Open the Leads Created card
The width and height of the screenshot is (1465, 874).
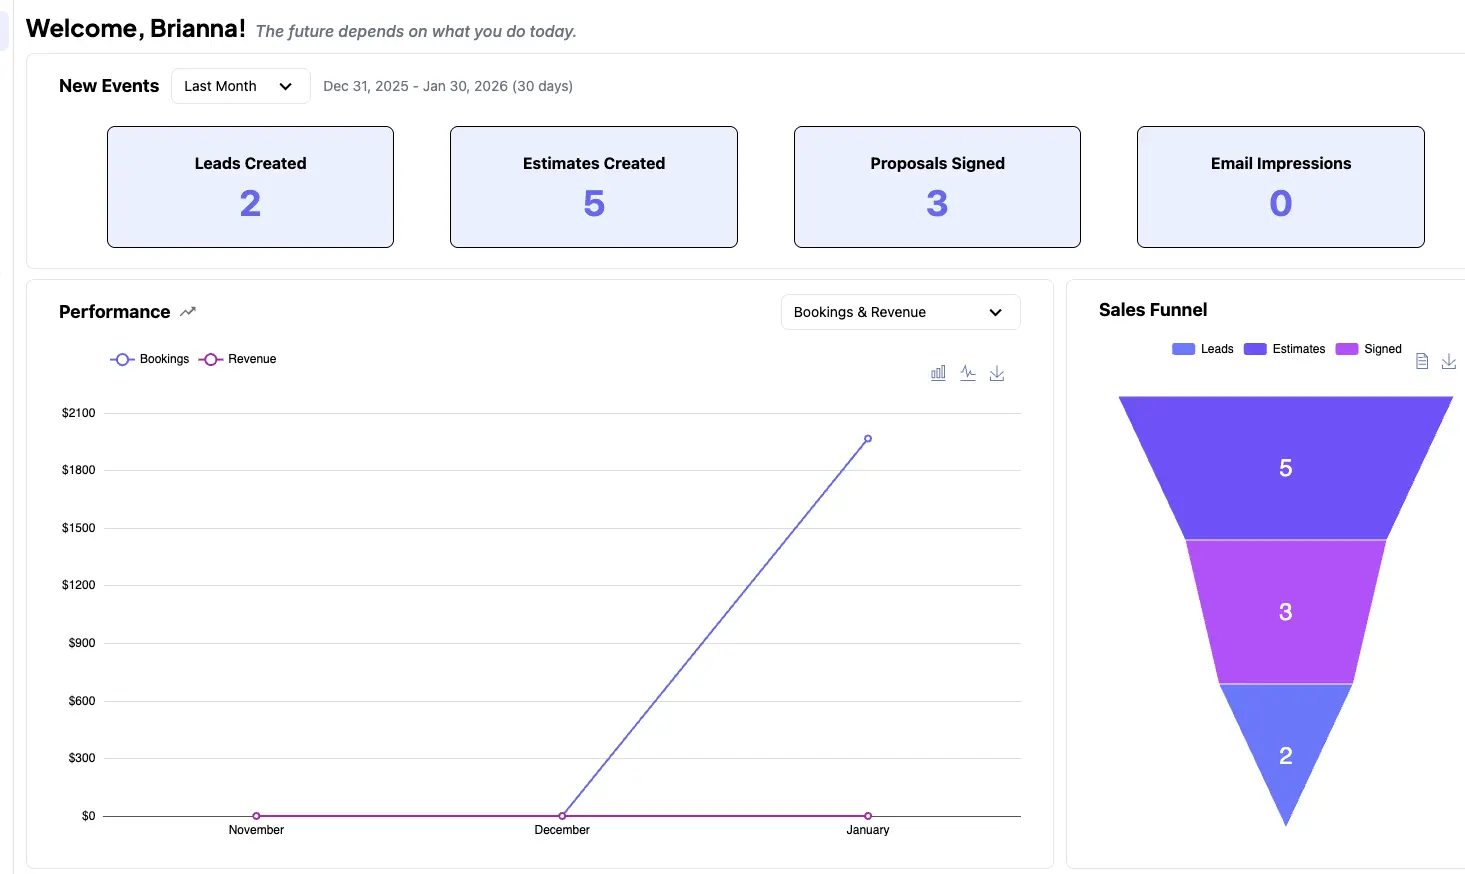click(250, 187)
